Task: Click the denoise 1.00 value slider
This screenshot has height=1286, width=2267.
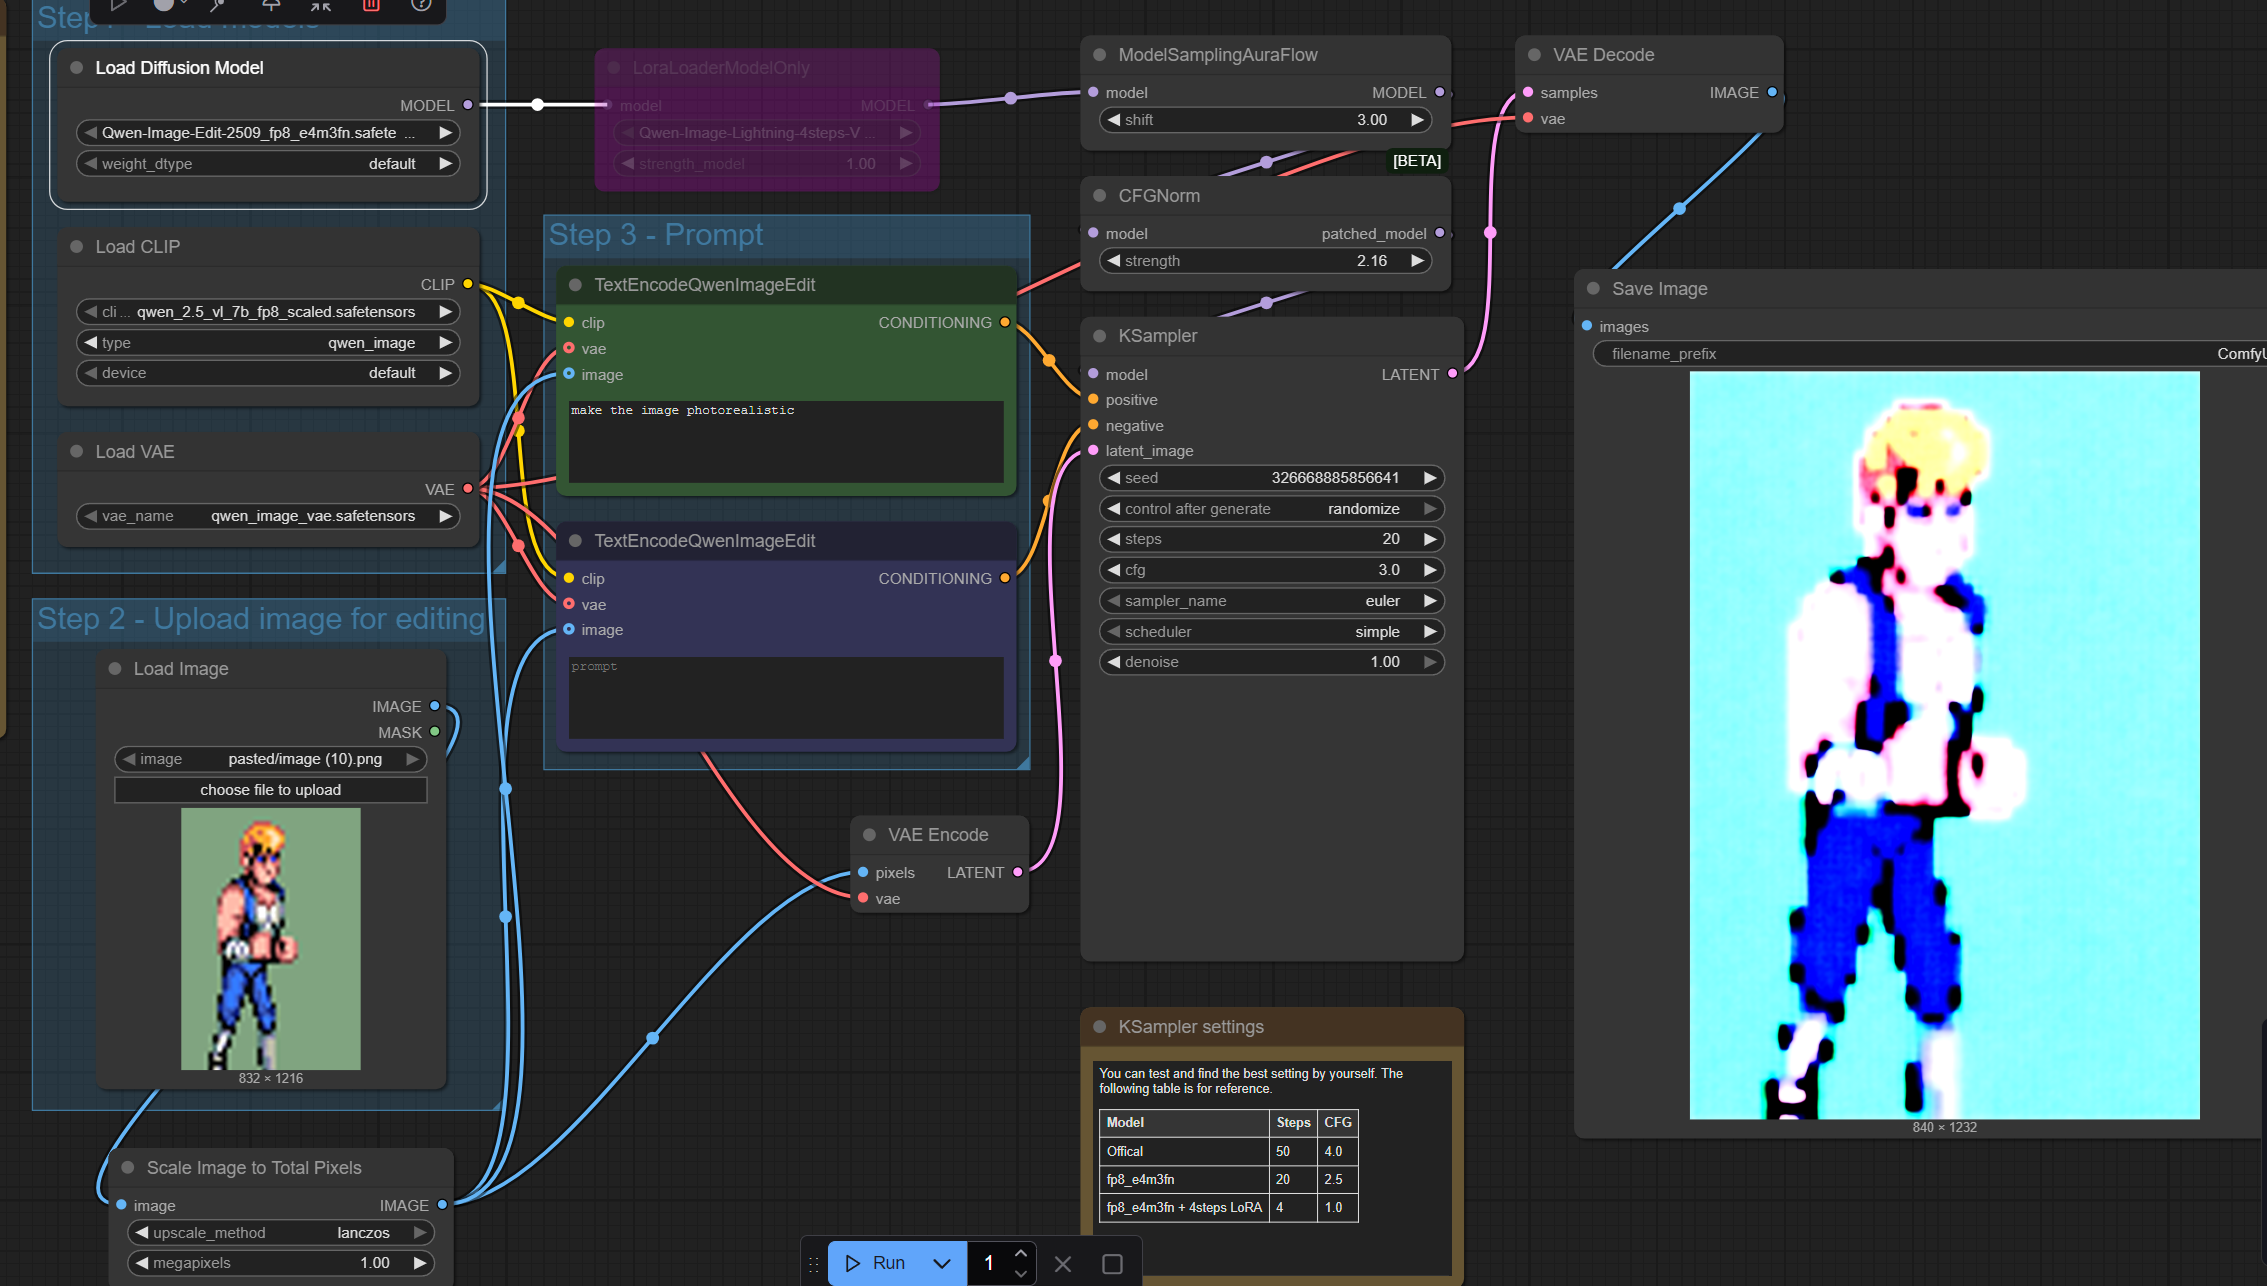Action: coord(1272,662)
